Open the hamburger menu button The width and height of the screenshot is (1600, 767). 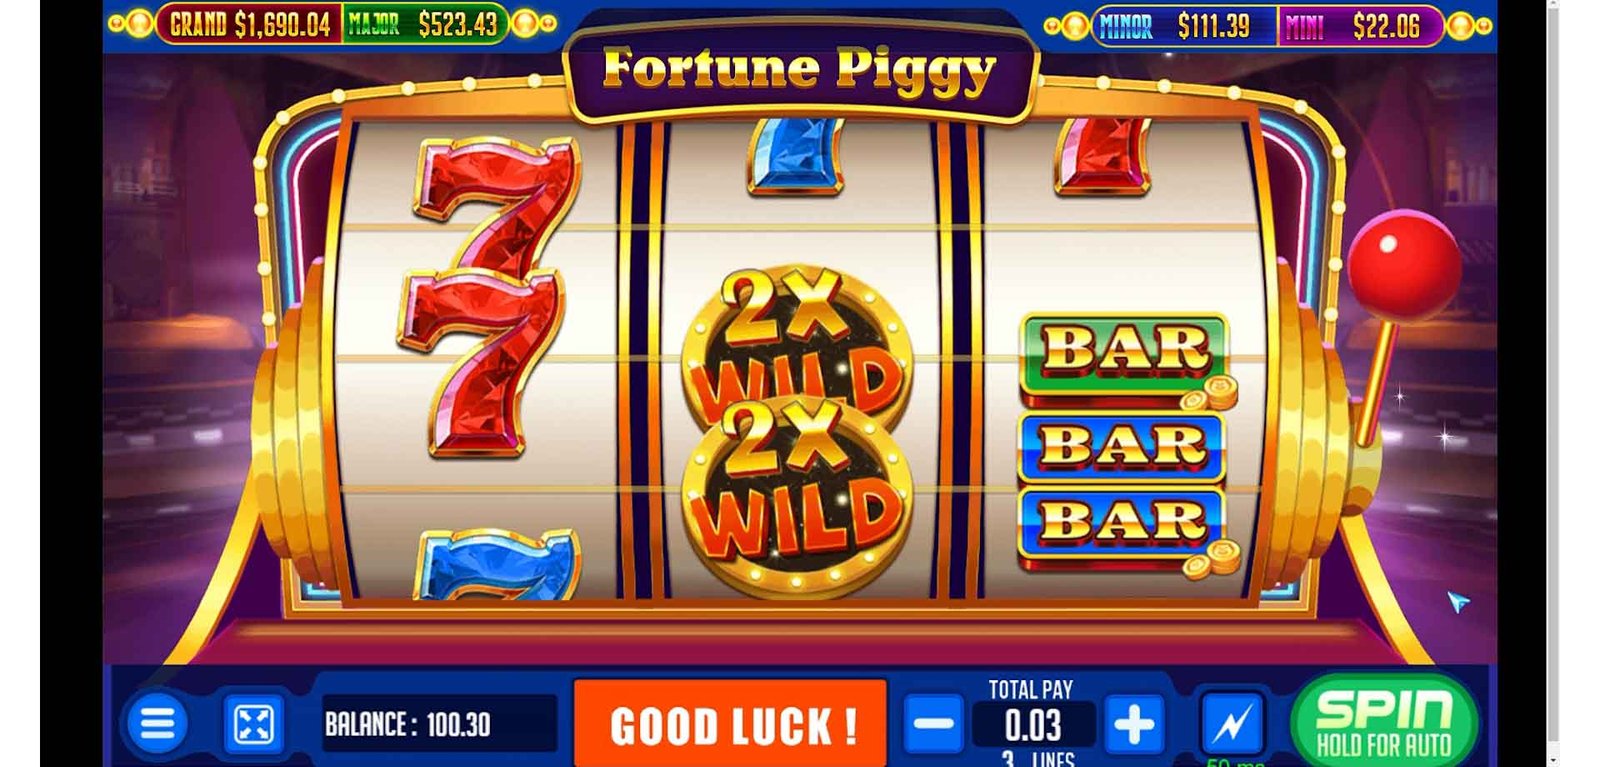(157, 723)
